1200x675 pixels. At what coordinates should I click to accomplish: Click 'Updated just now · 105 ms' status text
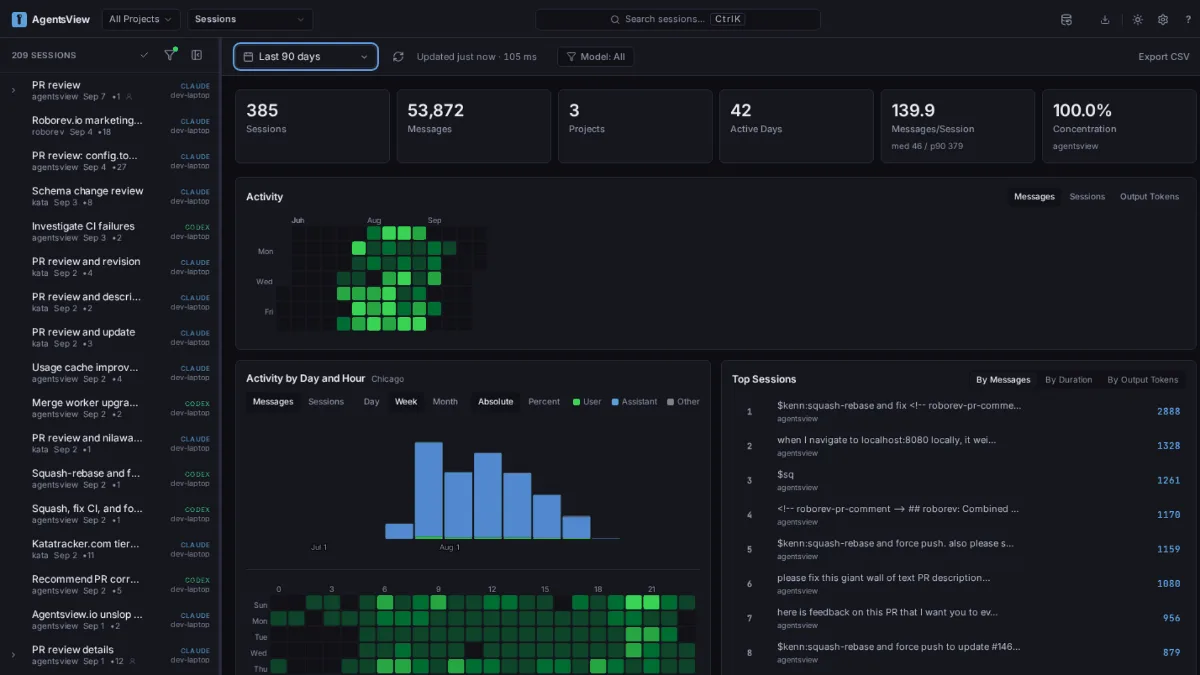coord(476,57)
